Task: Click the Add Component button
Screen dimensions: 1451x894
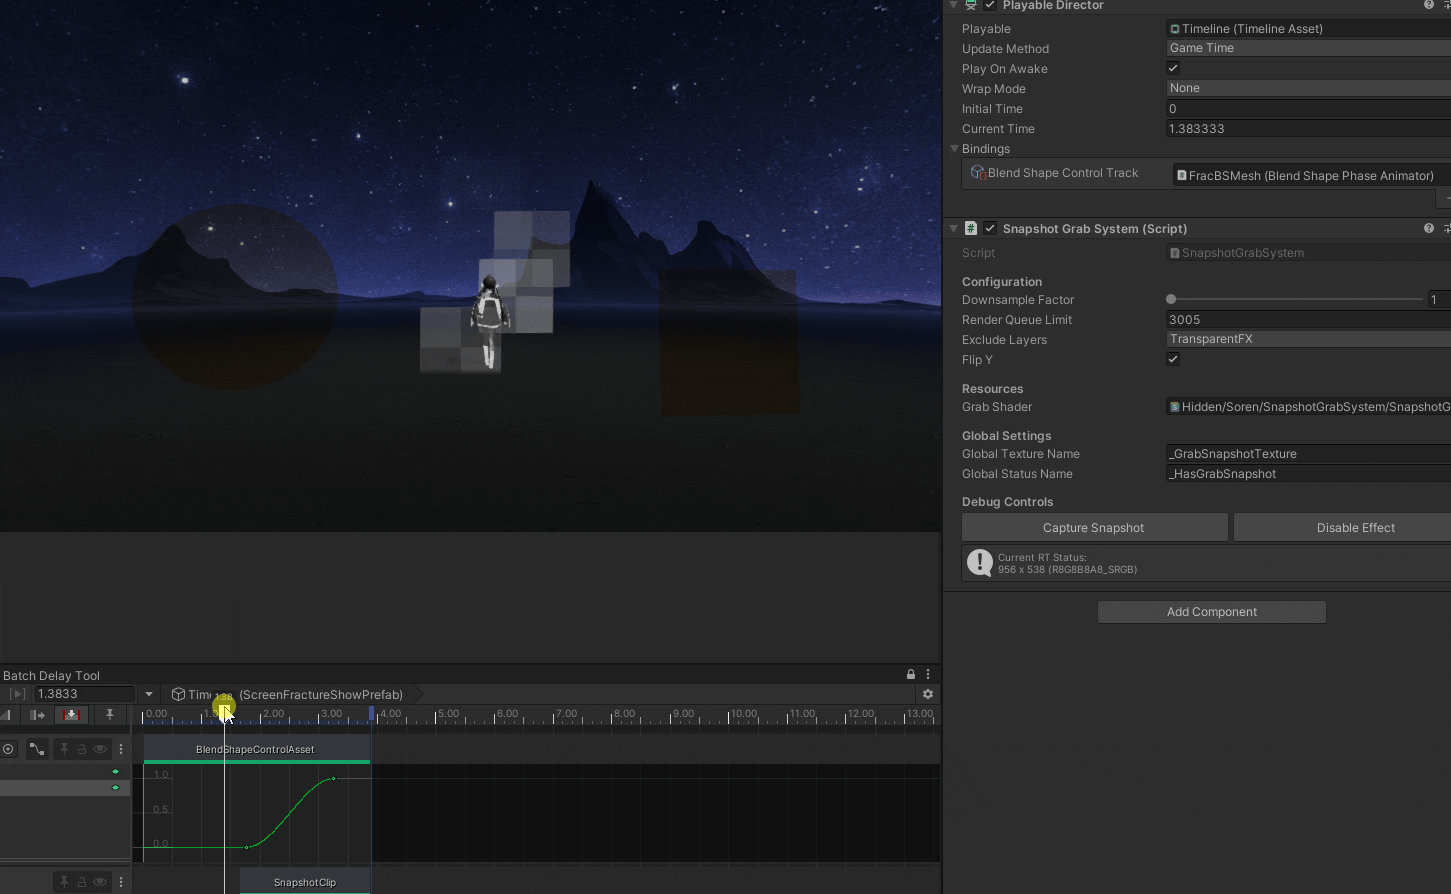Action: pyautogui.click(x=1212, y=612)
